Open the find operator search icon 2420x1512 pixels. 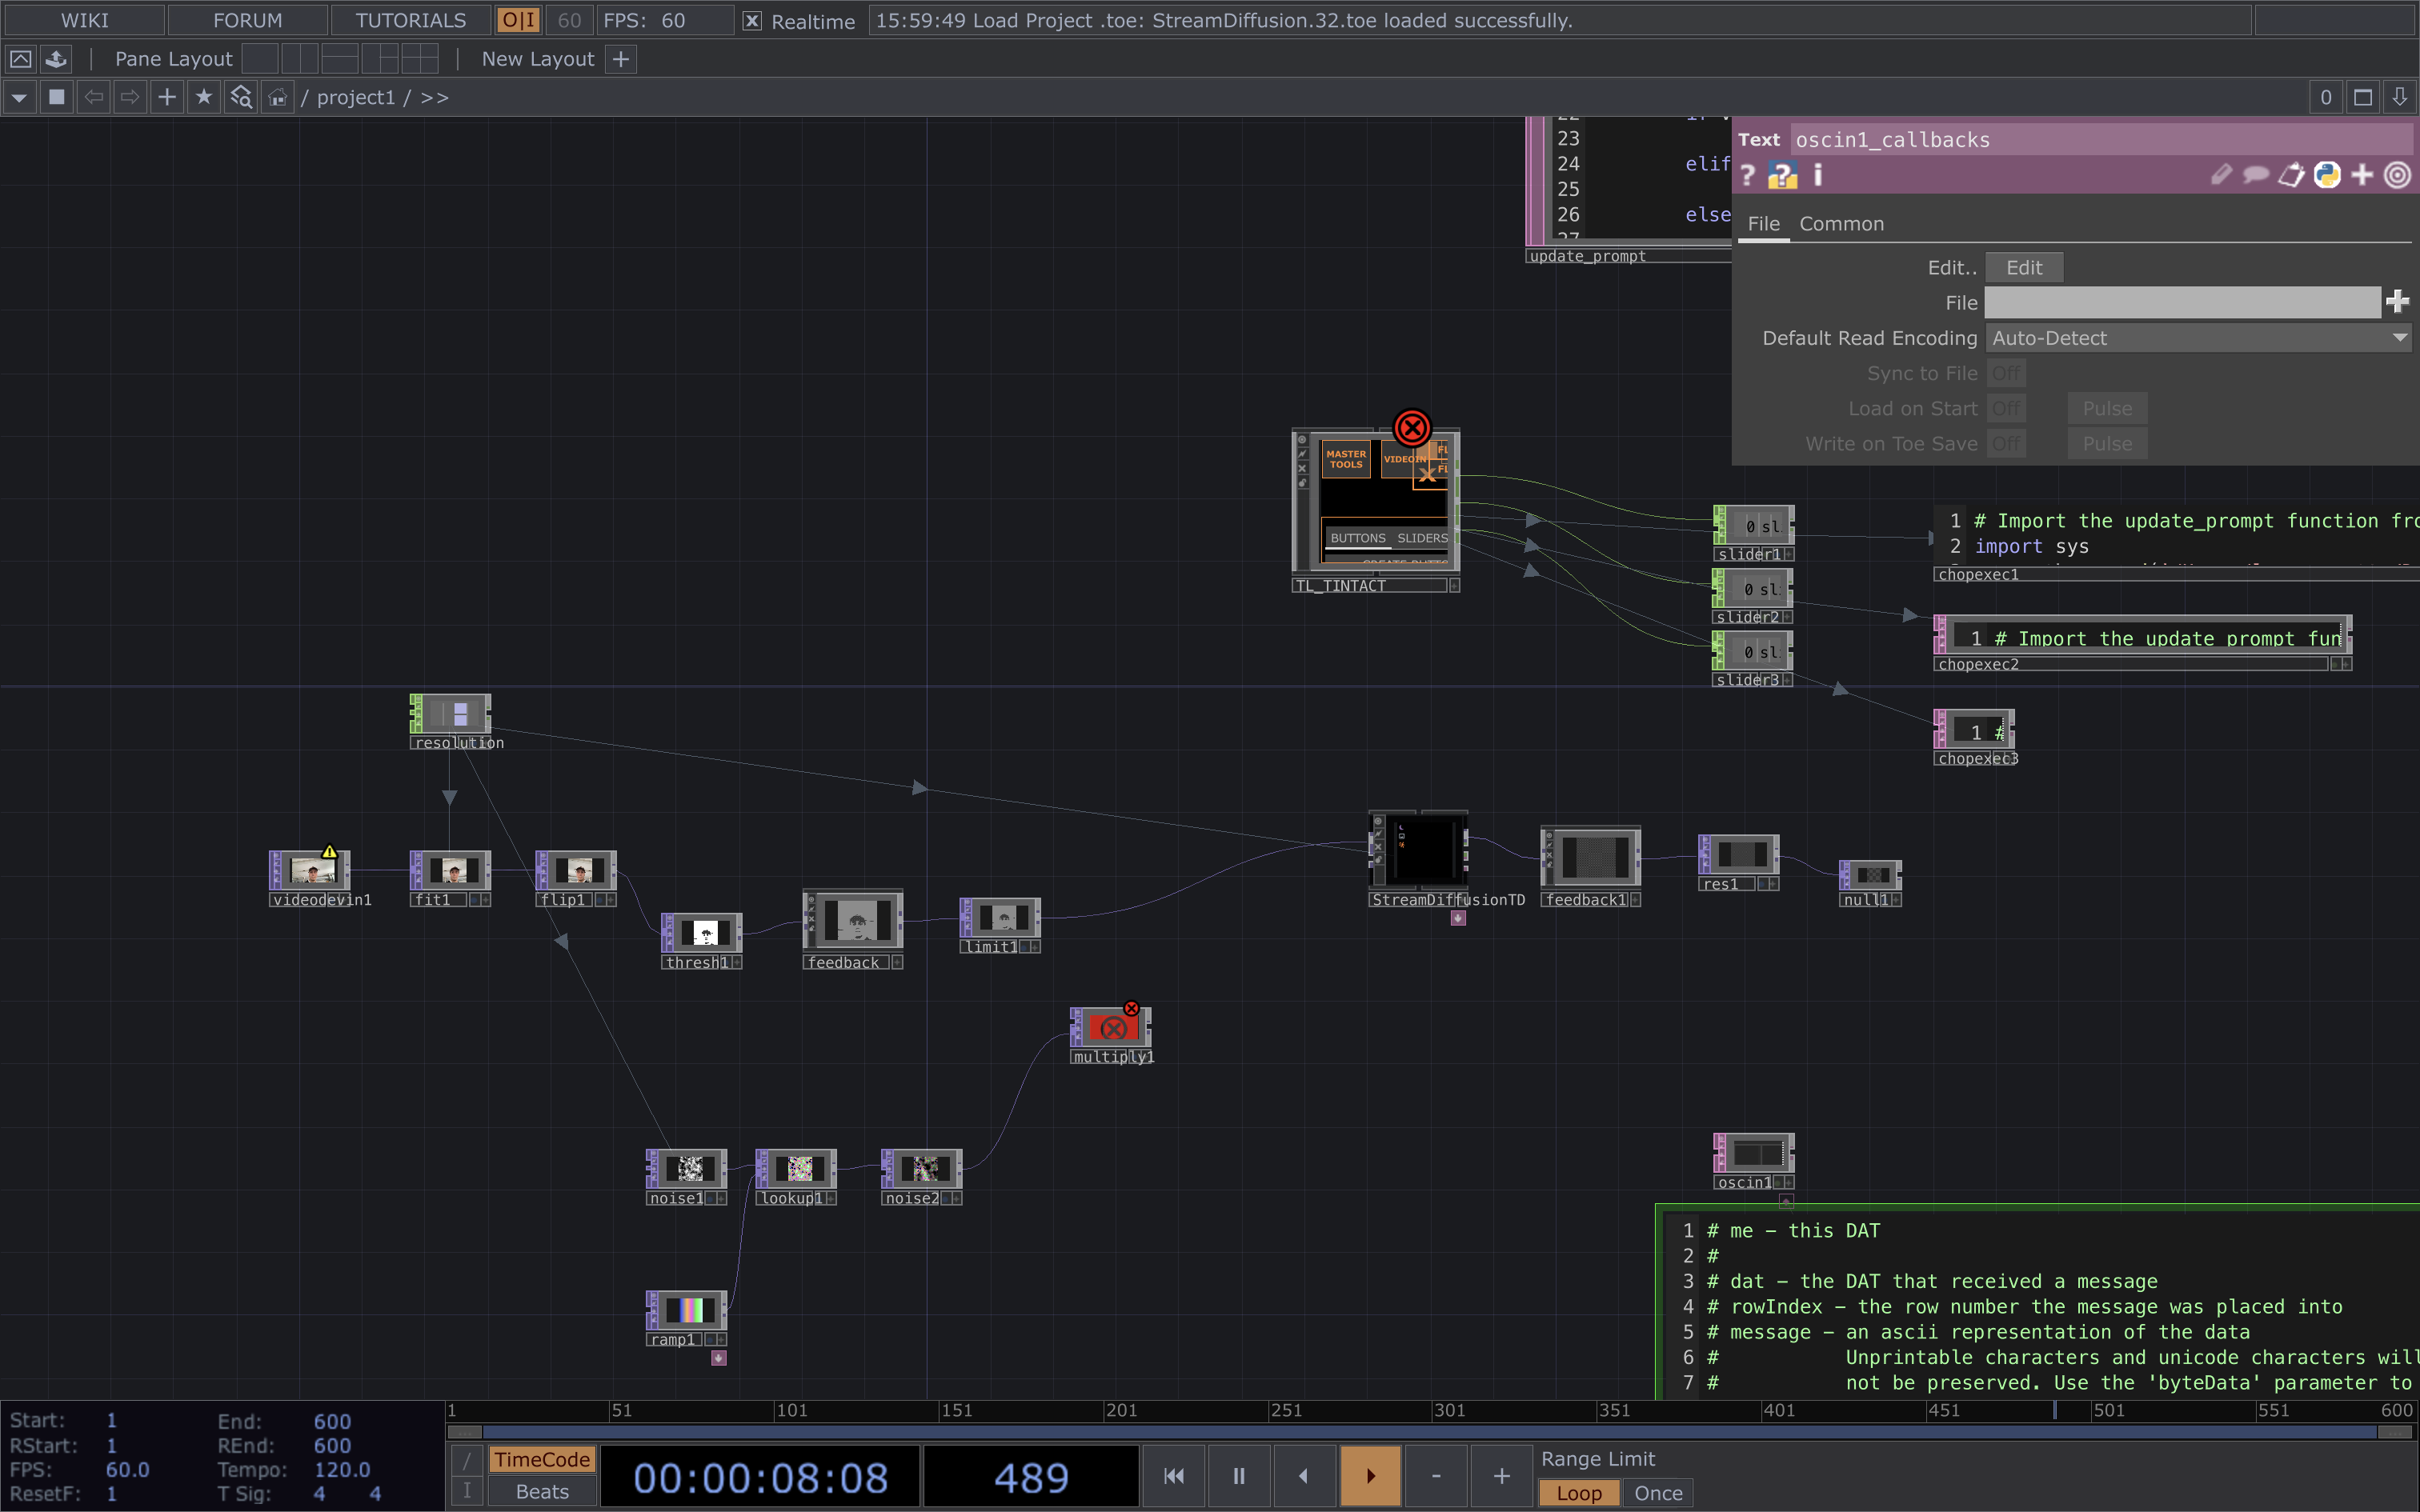click(241, 97)
